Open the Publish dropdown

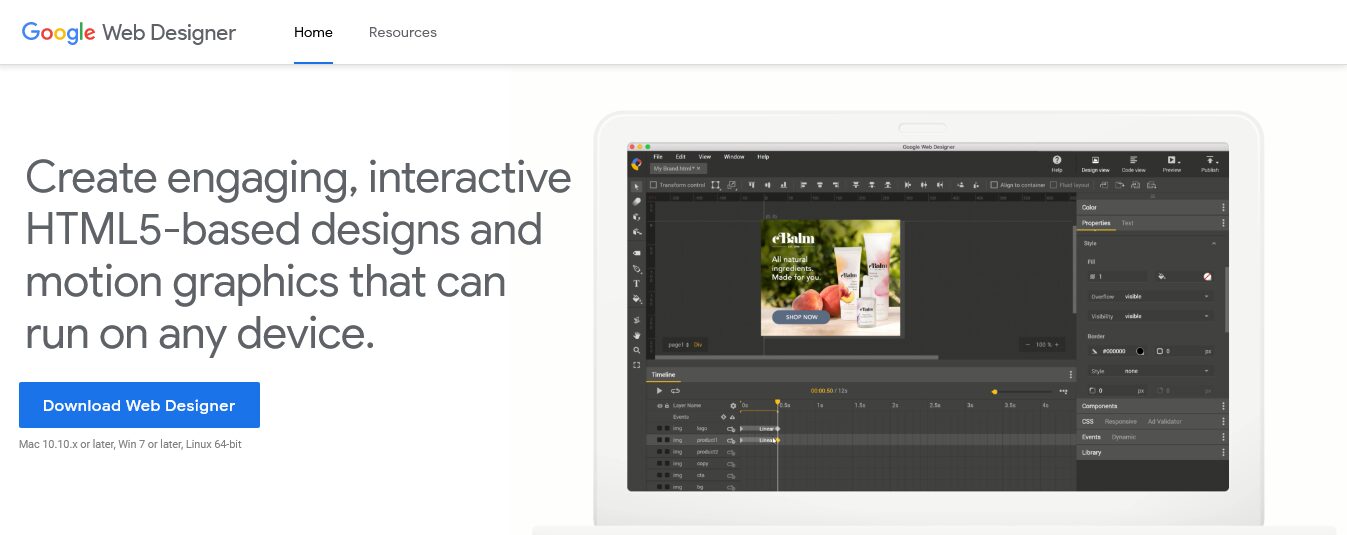pyautogui.click(x=1210, y=163)
